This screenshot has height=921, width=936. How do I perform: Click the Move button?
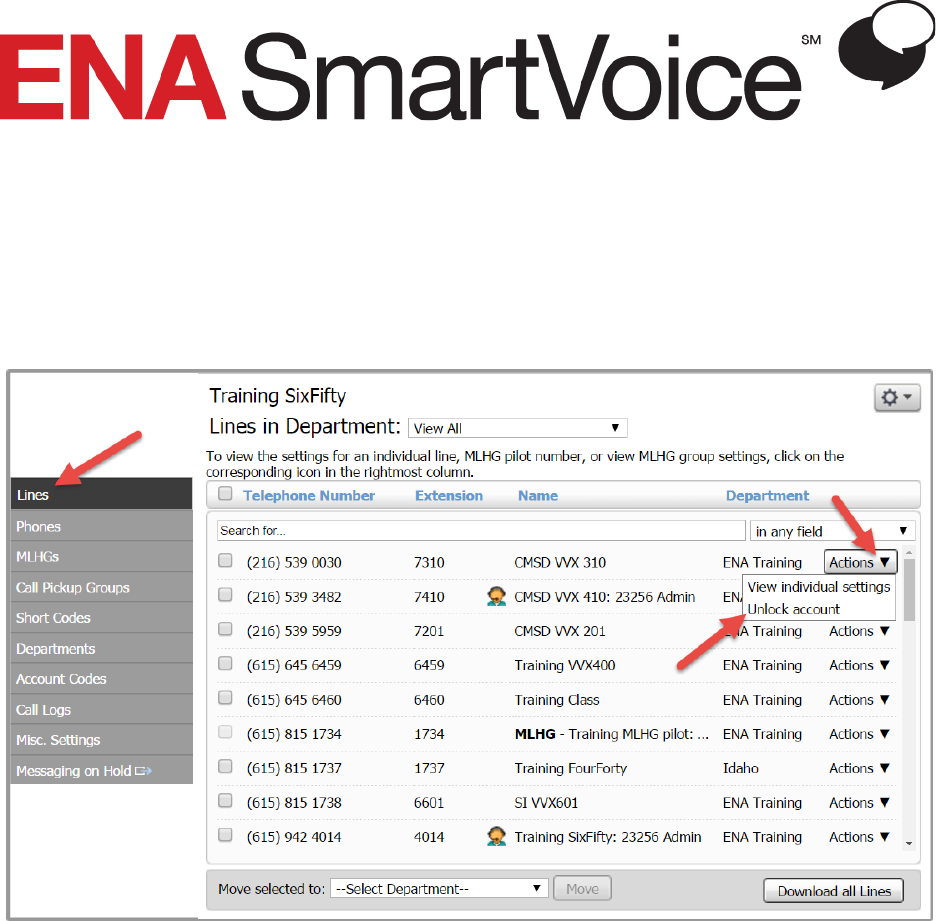(582, 888)
